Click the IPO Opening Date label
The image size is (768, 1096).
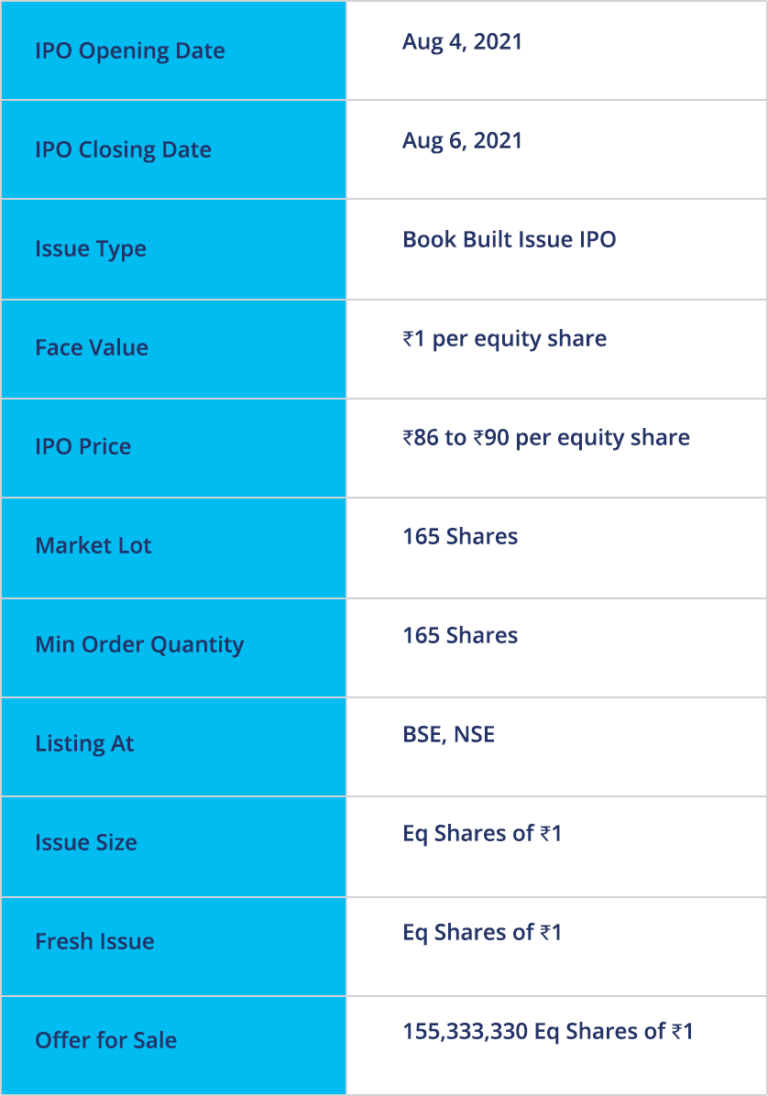click(130, 51)
